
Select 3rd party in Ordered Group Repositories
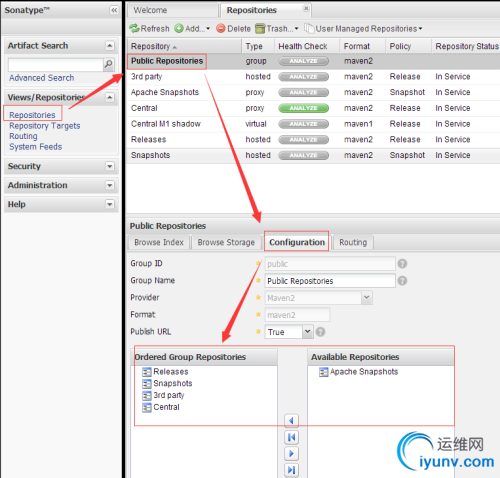tap(163, 395)
